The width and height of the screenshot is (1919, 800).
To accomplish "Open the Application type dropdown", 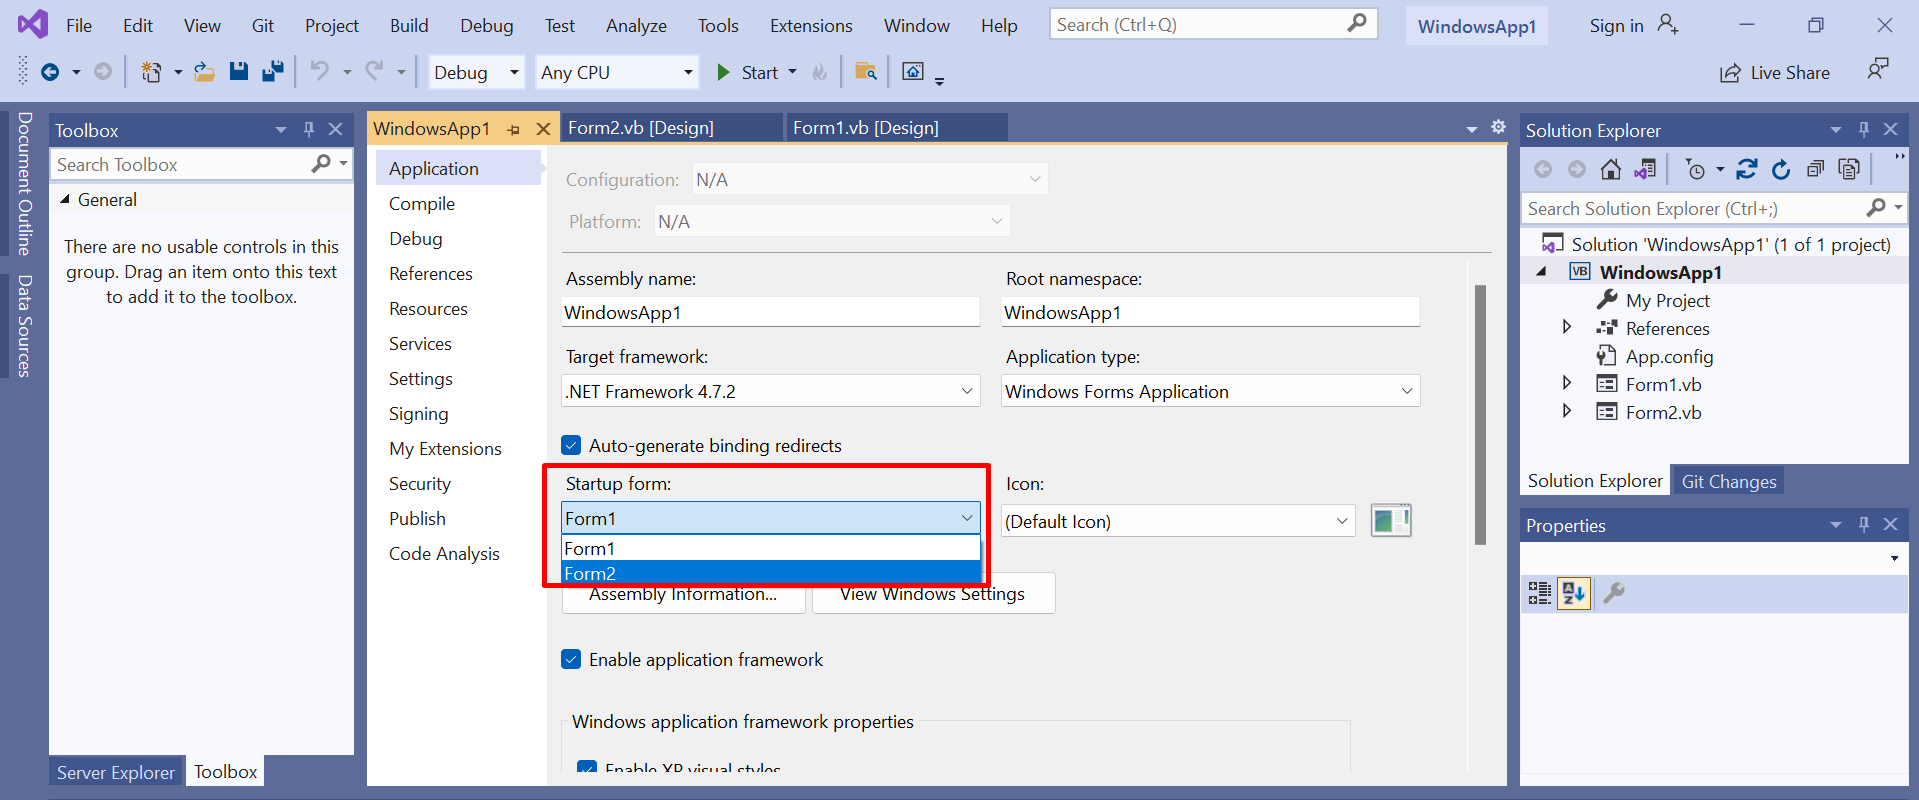I will [x=1210, y=391].
